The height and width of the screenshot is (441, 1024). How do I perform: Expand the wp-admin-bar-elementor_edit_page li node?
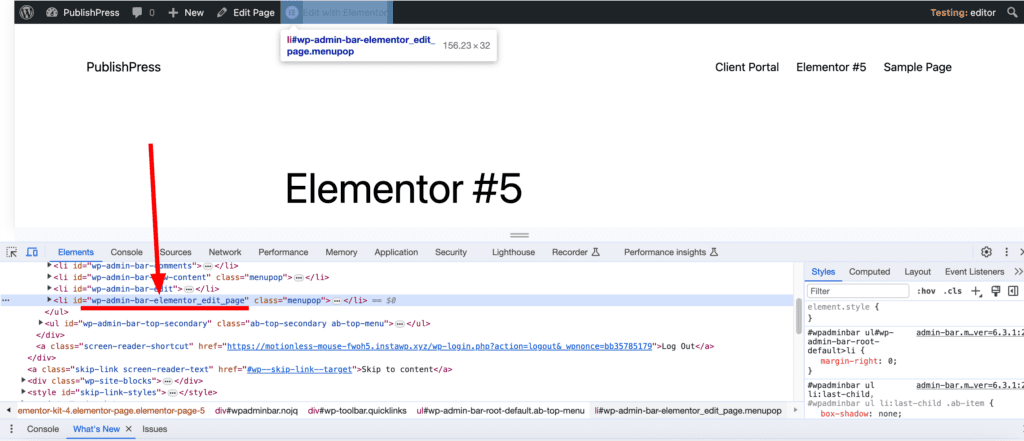point(50,300)
